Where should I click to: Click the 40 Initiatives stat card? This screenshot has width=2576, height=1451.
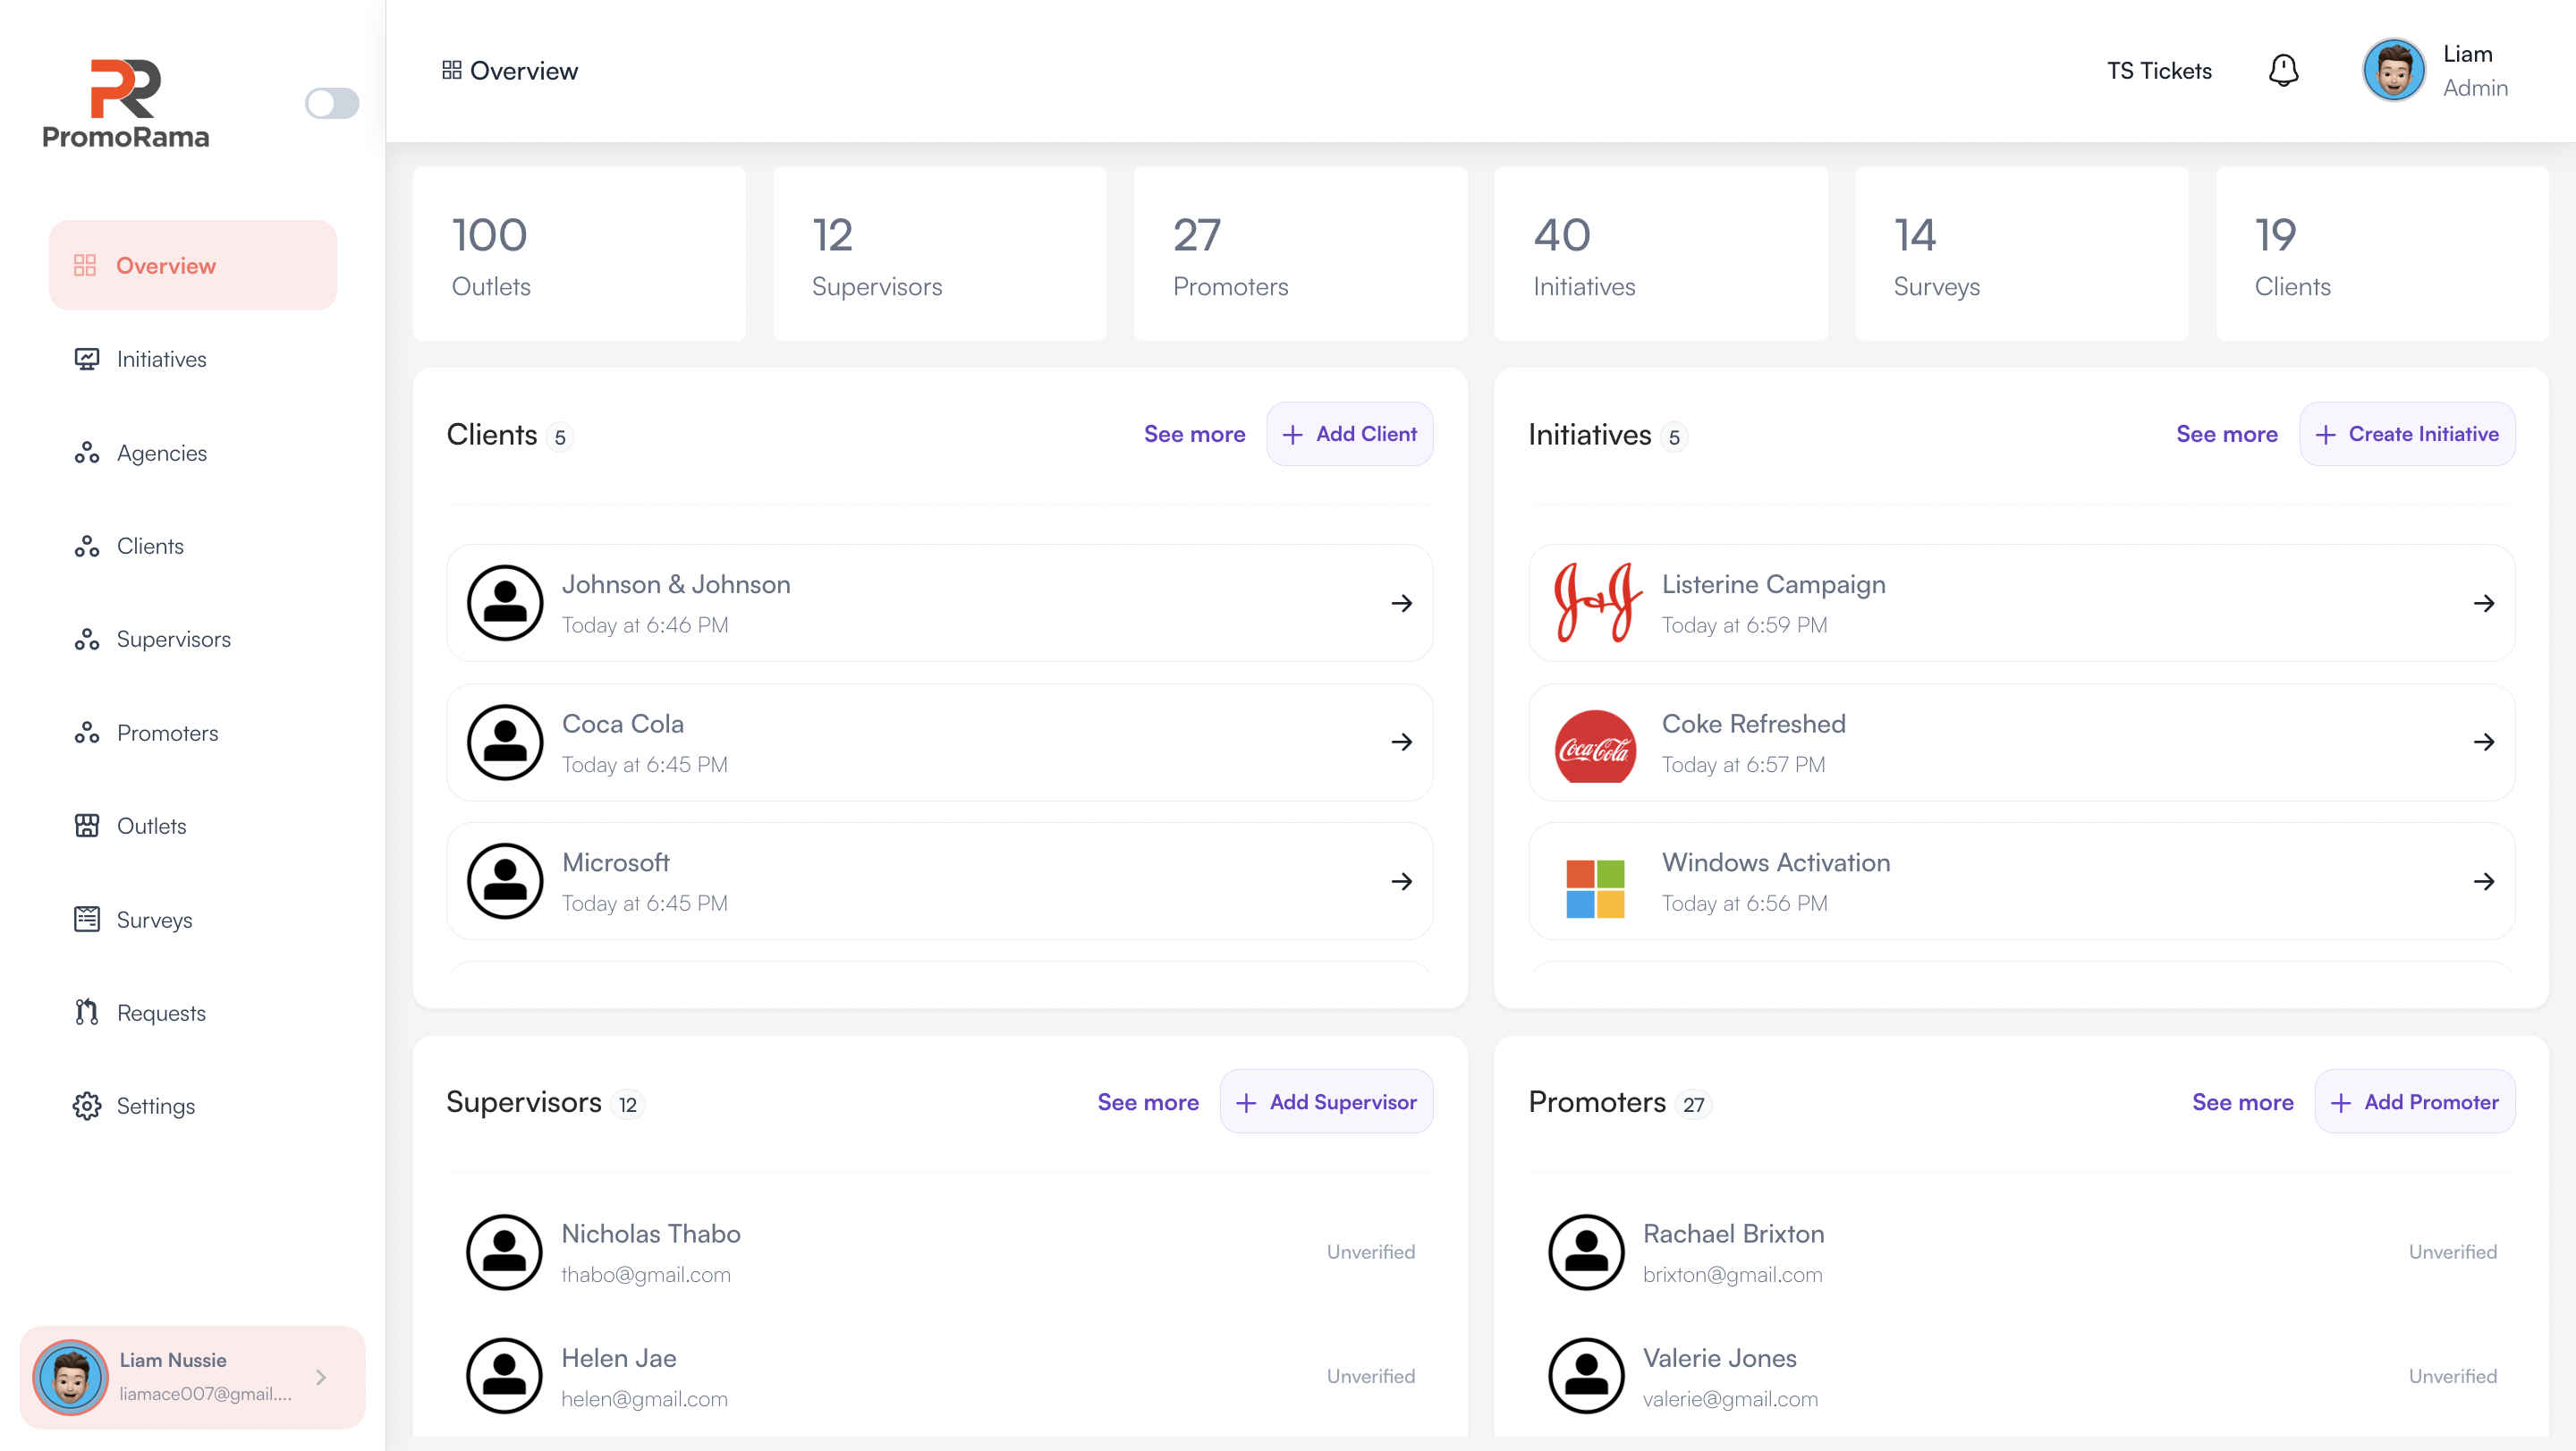(1660, 254)
